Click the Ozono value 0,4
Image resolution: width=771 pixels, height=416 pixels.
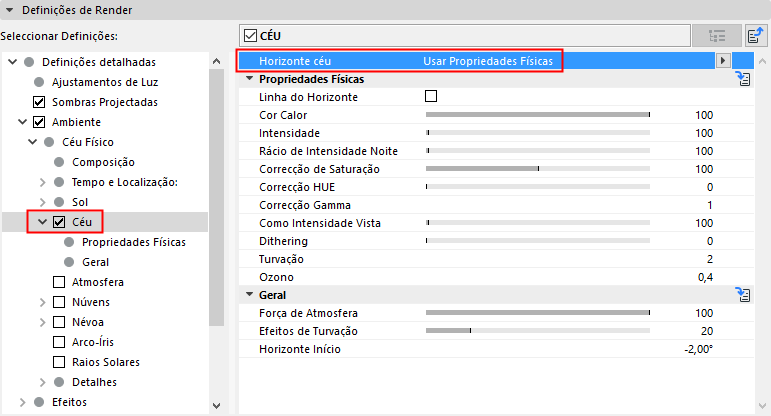[705, 277]
